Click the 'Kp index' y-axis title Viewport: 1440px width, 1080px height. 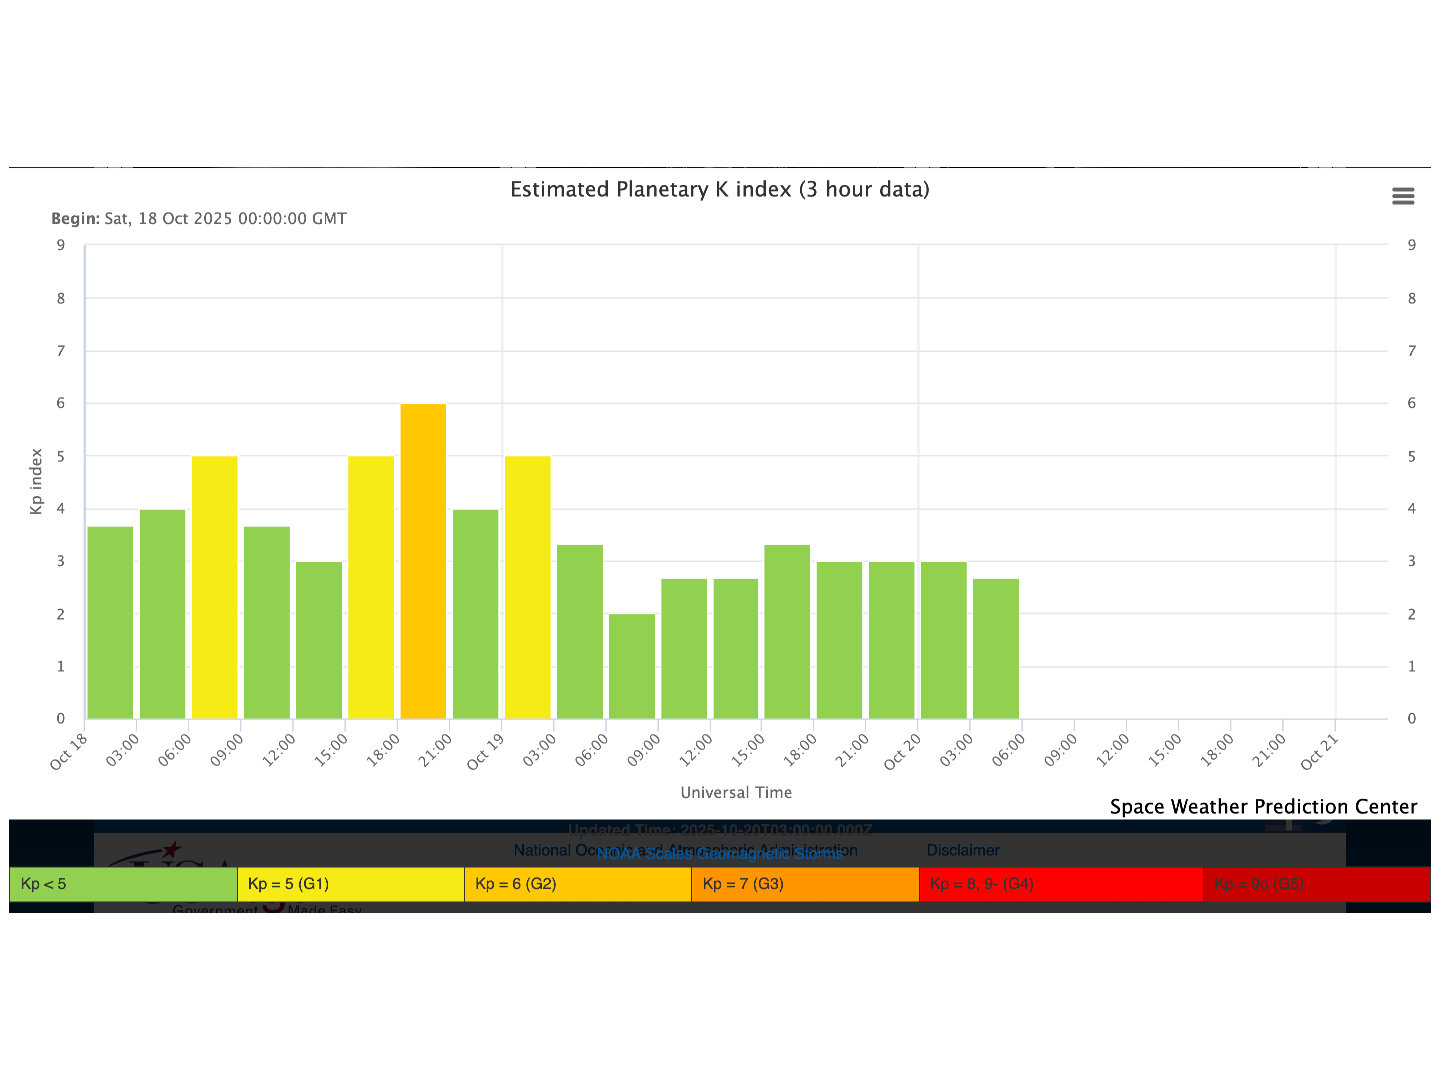coord(37,481)
